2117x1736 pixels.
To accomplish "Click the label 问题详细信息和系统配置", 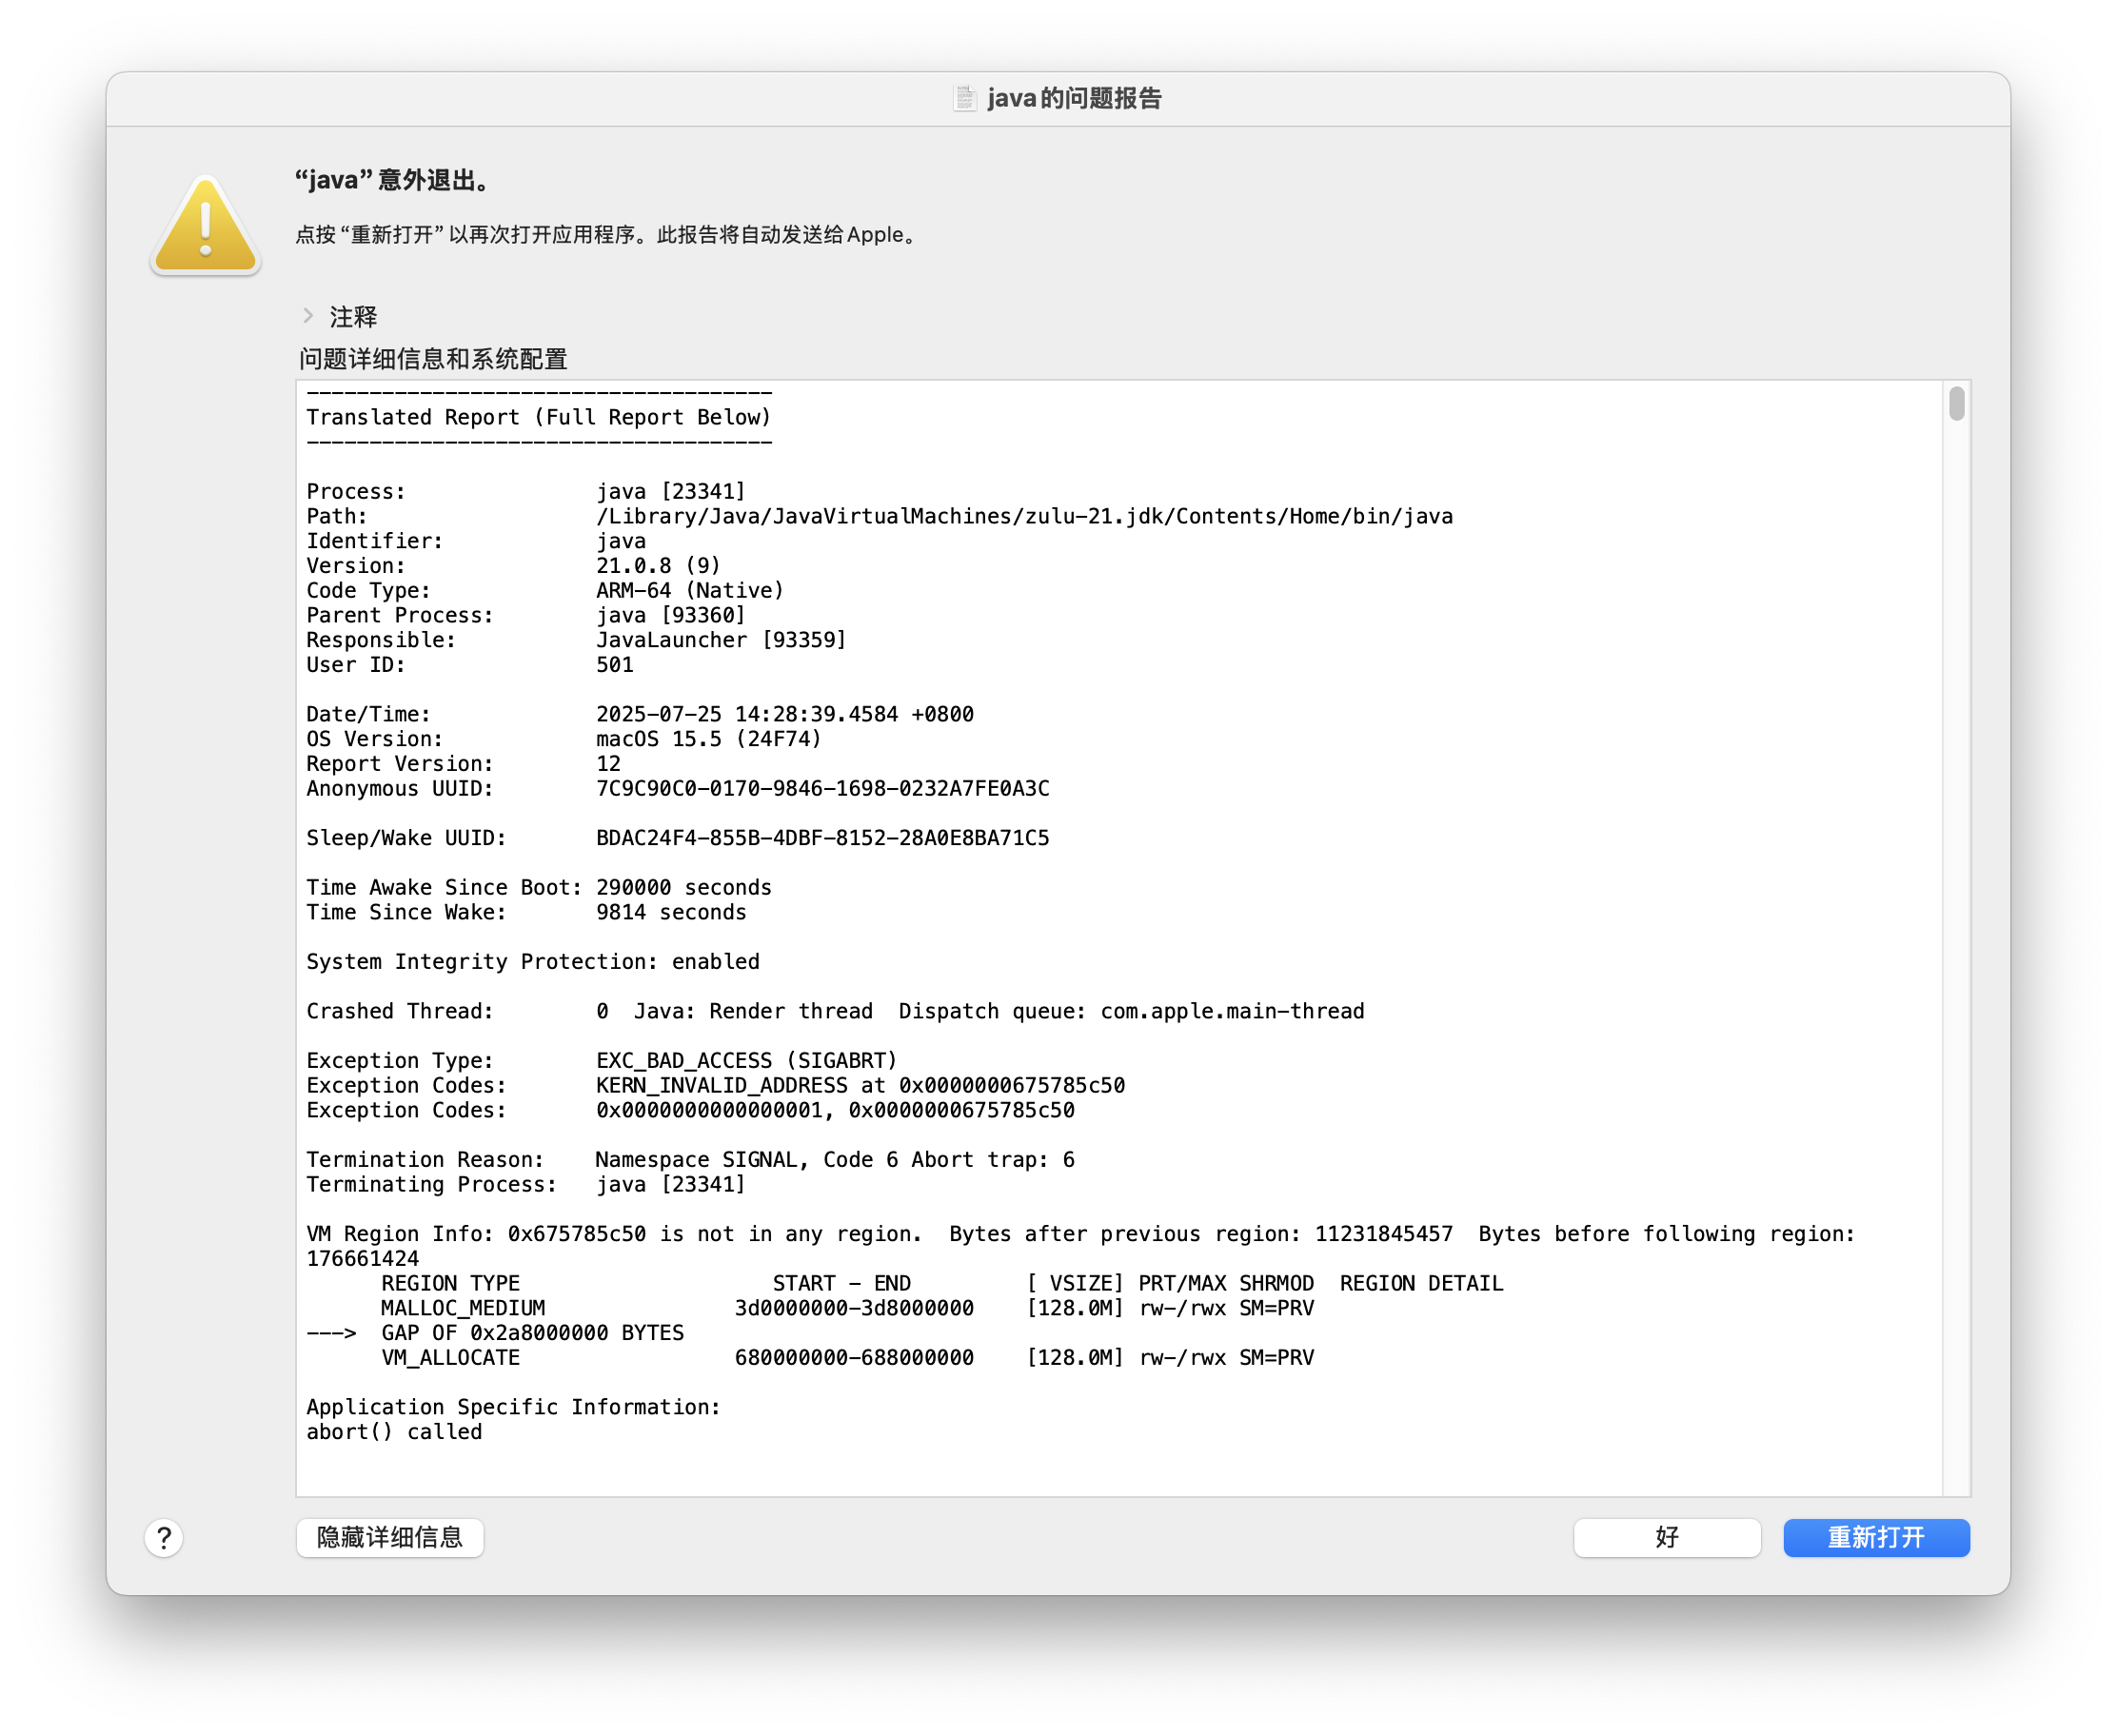I will pos(433,359).
